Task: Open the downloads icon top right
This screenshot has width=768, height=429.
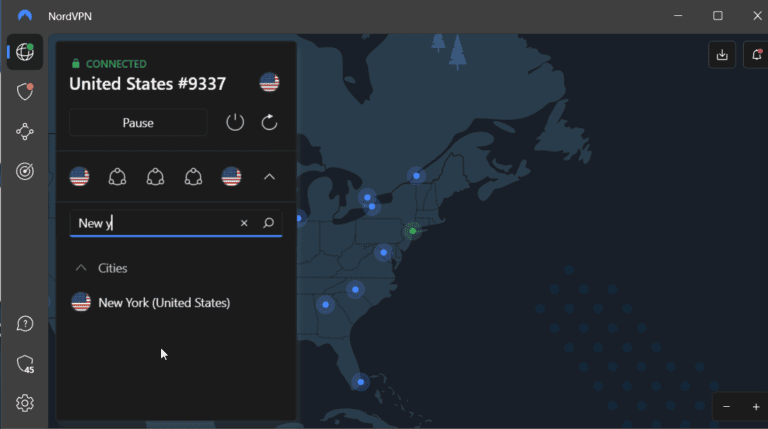Action: 722,54
